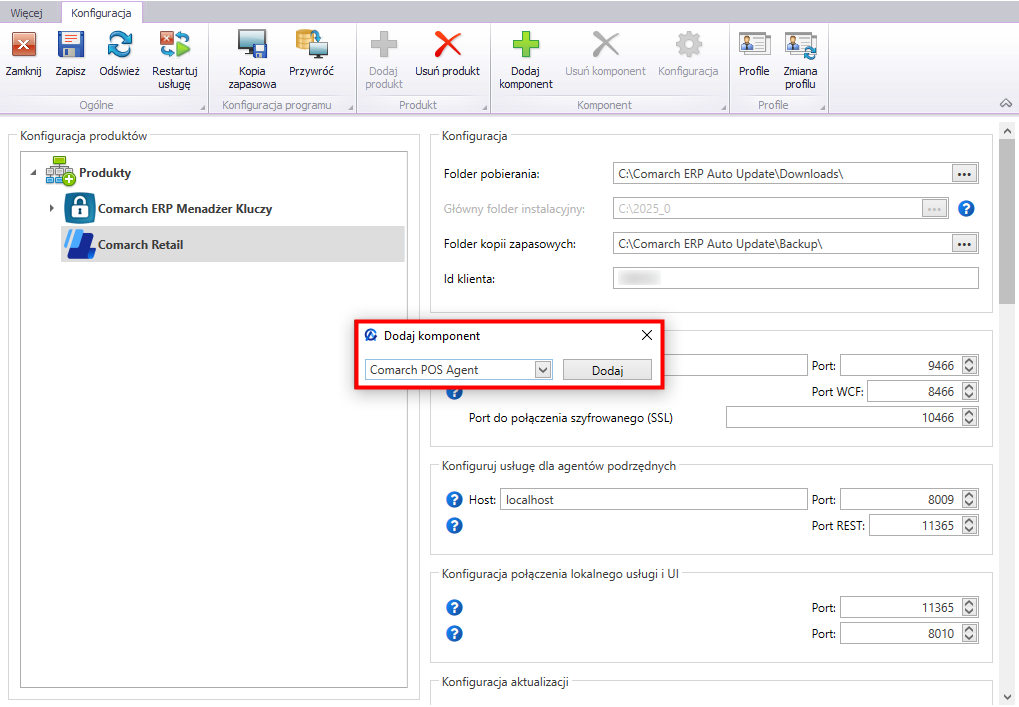Click the Usuń komponent X icon
Image resolution: width=1019 pixels, height=707 pixels.
click(606, 45)
